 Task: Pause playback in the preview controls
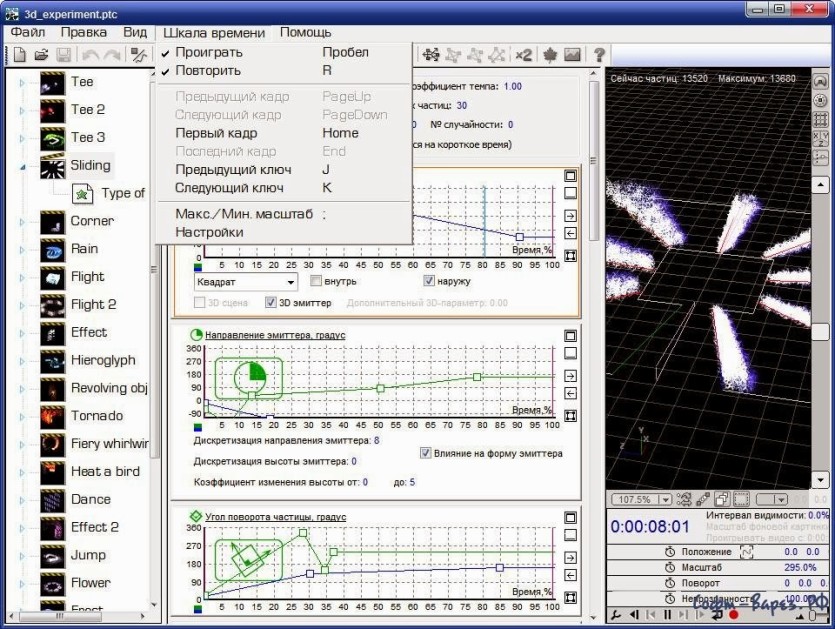(667, 615)
